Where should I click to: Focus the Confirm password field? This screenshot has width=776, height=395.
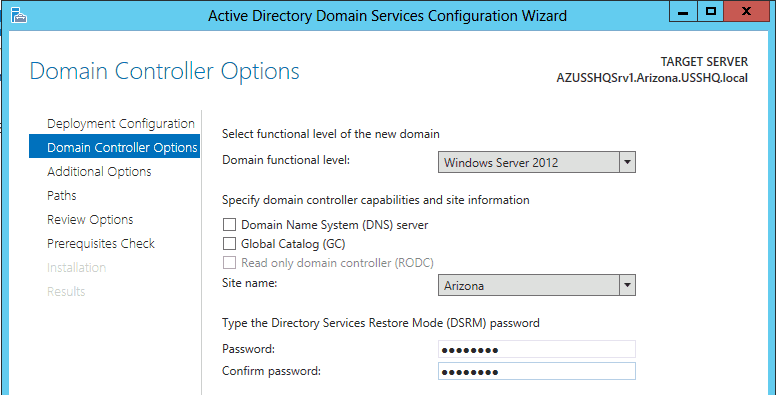point(536,371)
